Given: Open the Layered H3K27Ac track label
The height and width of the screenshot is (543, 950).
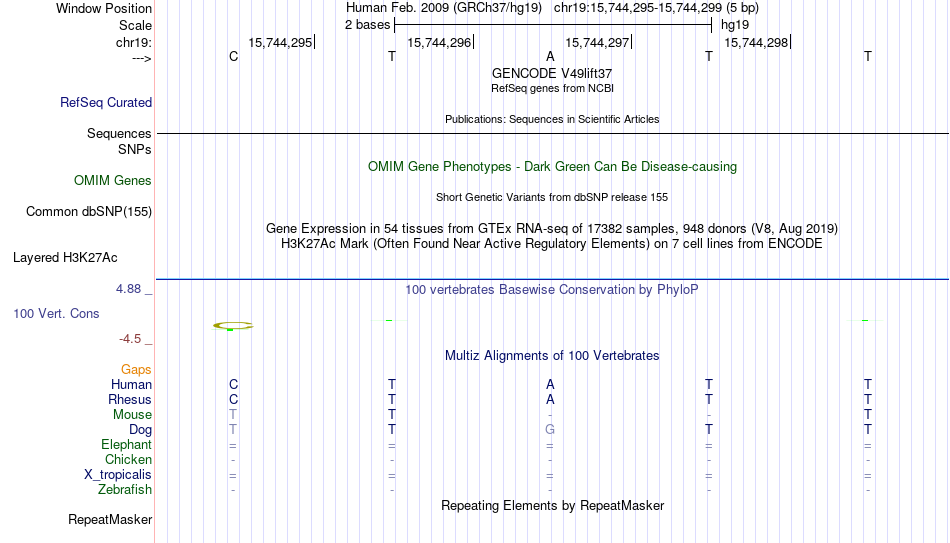Looking at the screenshot, I should pos(65,258).
